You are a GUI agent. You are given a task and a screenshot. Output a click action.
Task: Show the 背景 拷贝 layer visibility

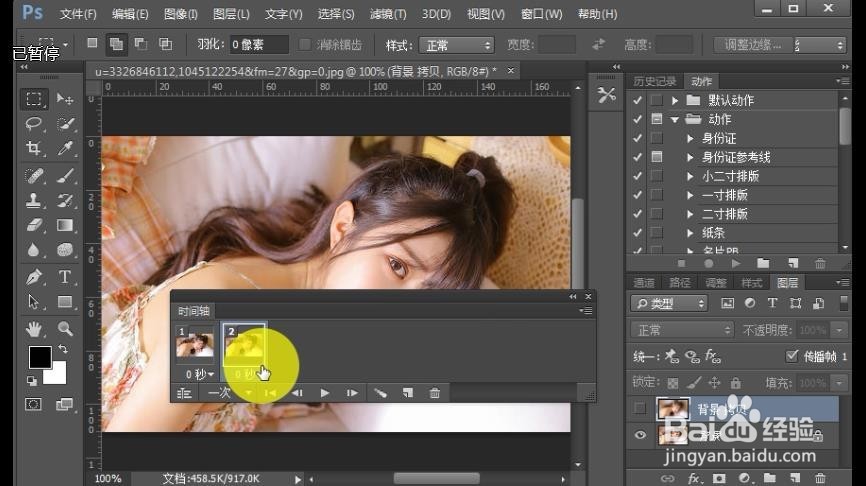pos(640,409)
